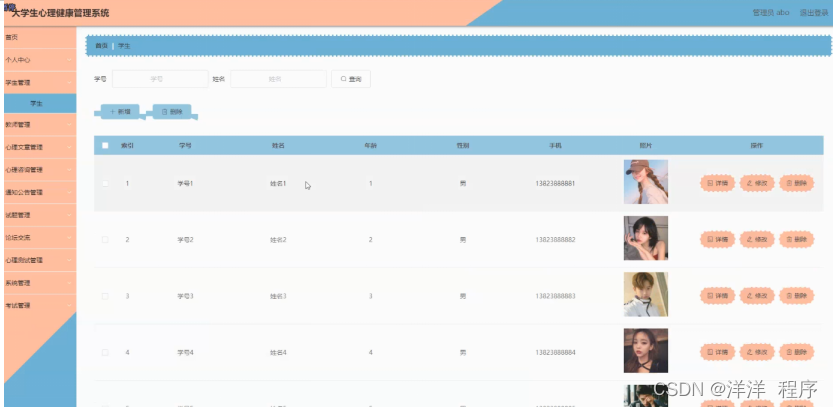Click the 年龄 column header
Screen dimensions: 833x408
[x=370, y=146]
